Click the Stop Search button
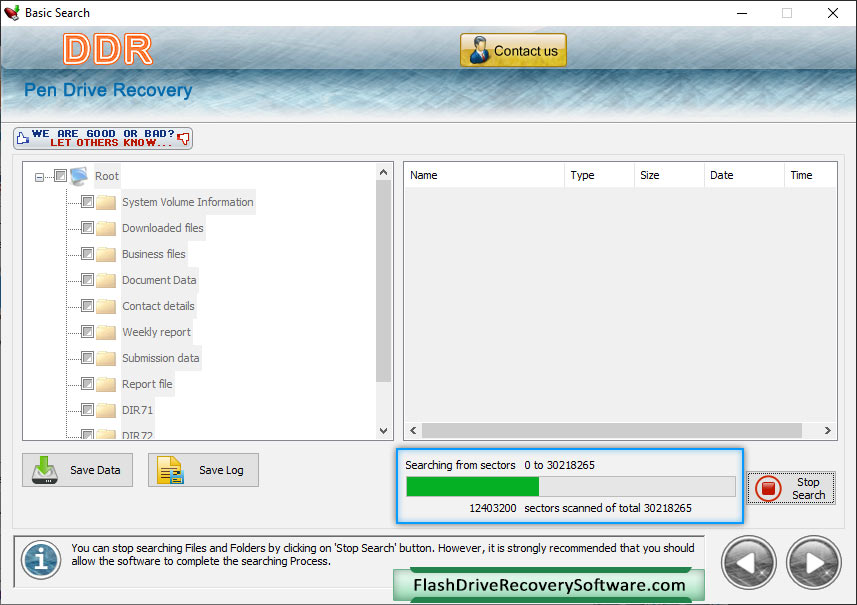The height and width of the screenshot is (605, 857). click(x=791, y=488)
